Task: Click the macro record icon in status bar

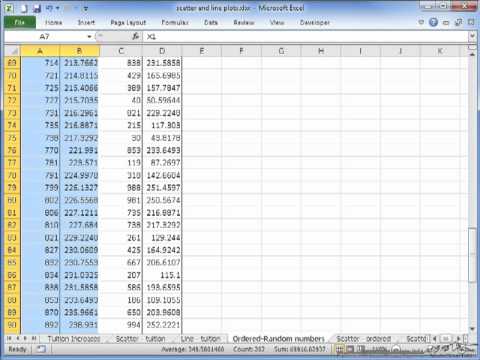Action: tap(41, 349)
